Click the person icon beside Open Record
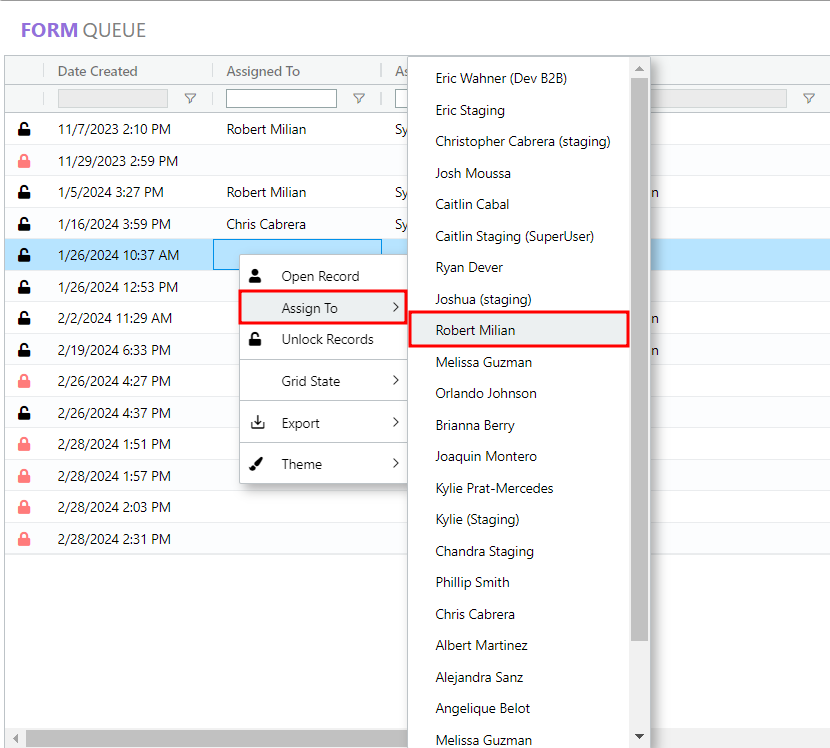The width and height of the screenshot is (830, 748). (256, 276)
